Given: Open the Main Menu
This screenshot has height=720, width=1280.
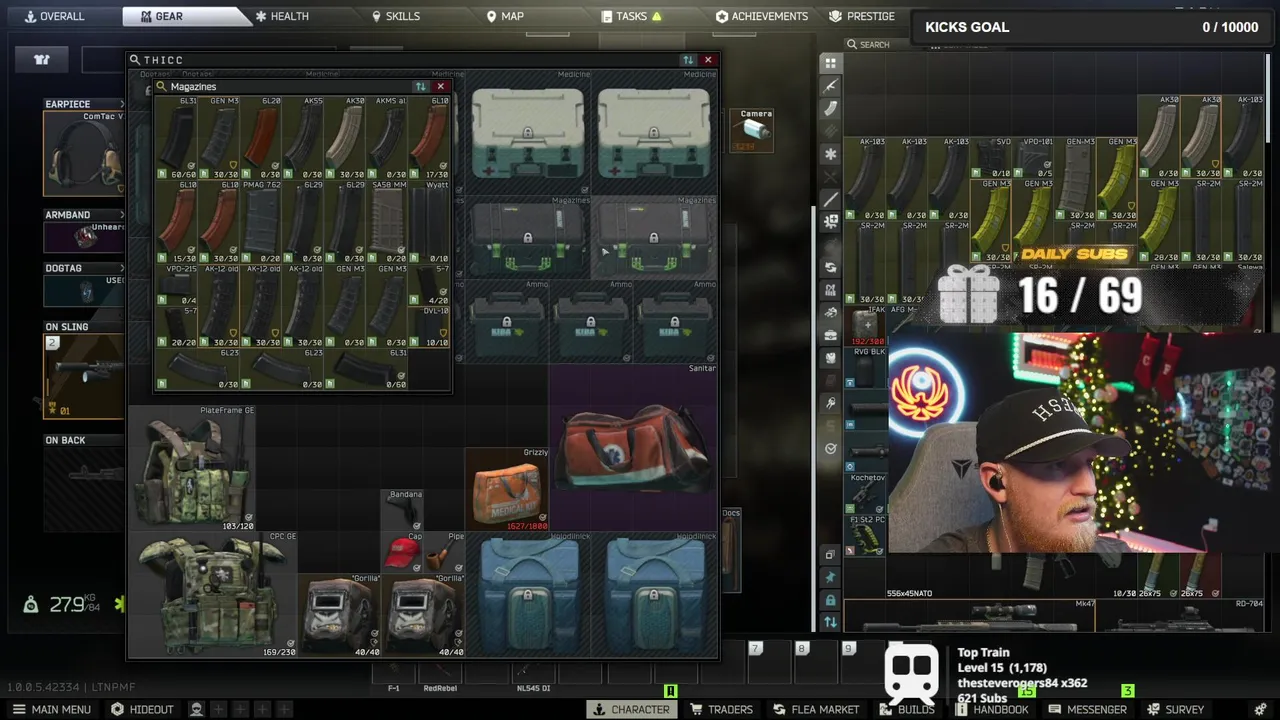Looking at the screenshot, I should pos(52,709).
